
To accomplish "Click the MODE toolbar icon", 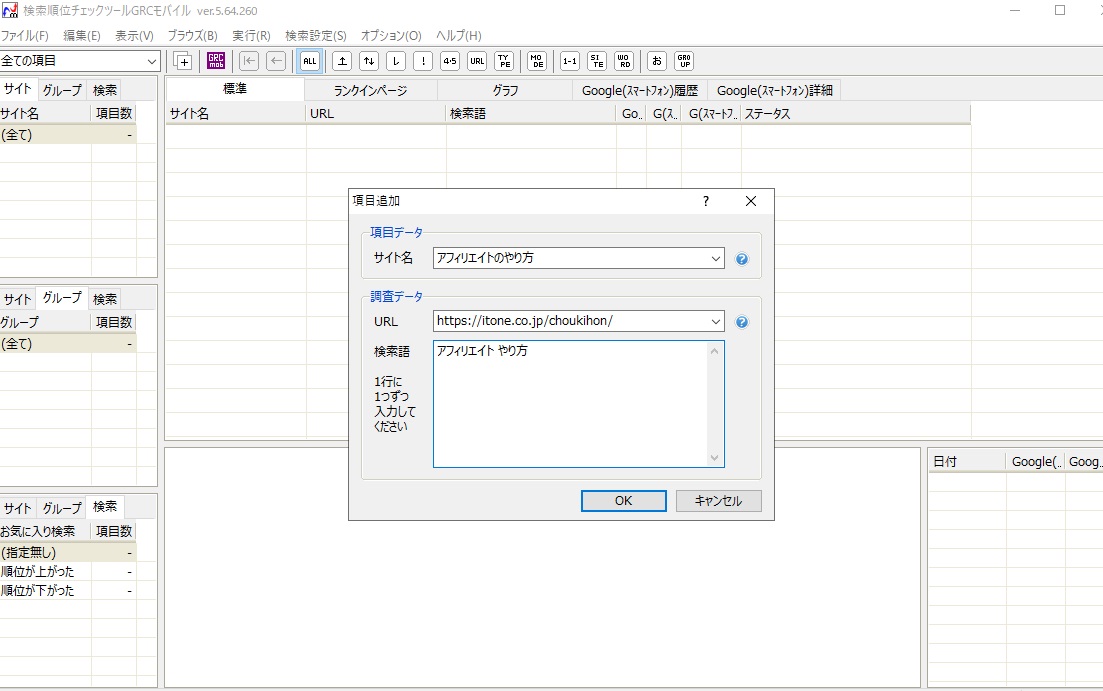I will tap(537, 61).
